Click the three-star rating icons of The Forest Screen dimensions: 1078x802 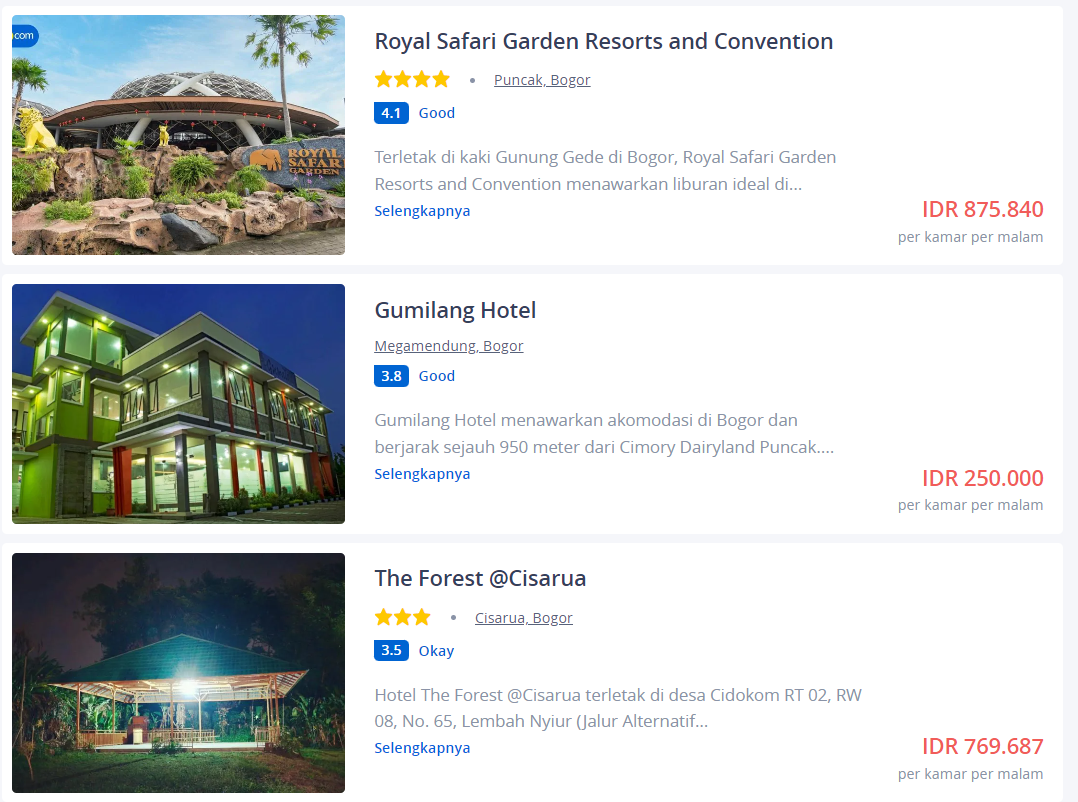pos(403,617)
